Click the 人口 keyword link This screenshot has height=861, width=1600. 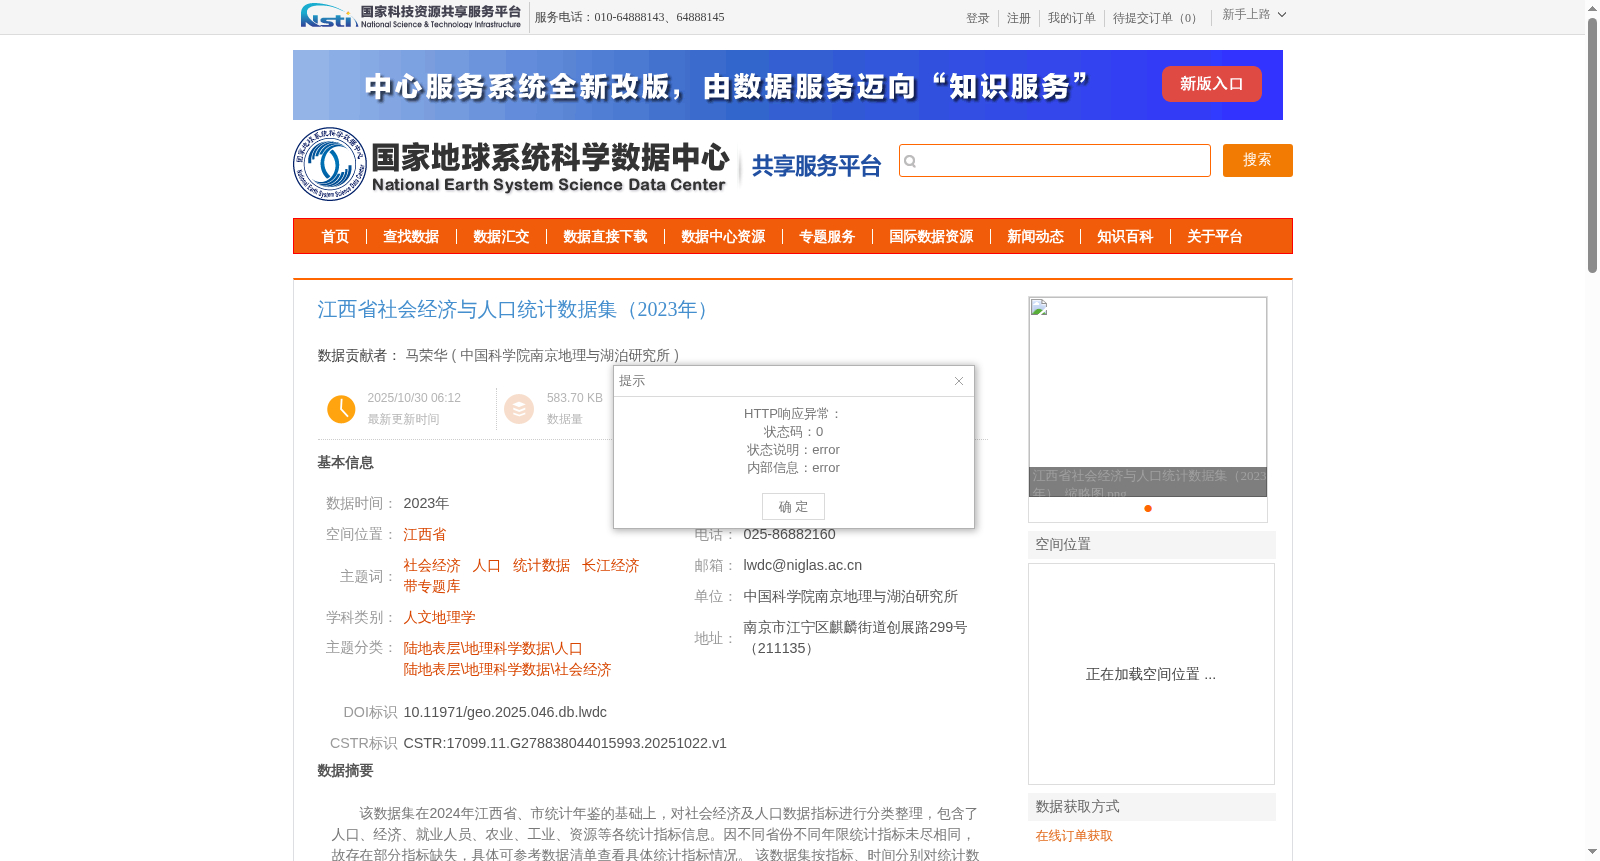487,566
